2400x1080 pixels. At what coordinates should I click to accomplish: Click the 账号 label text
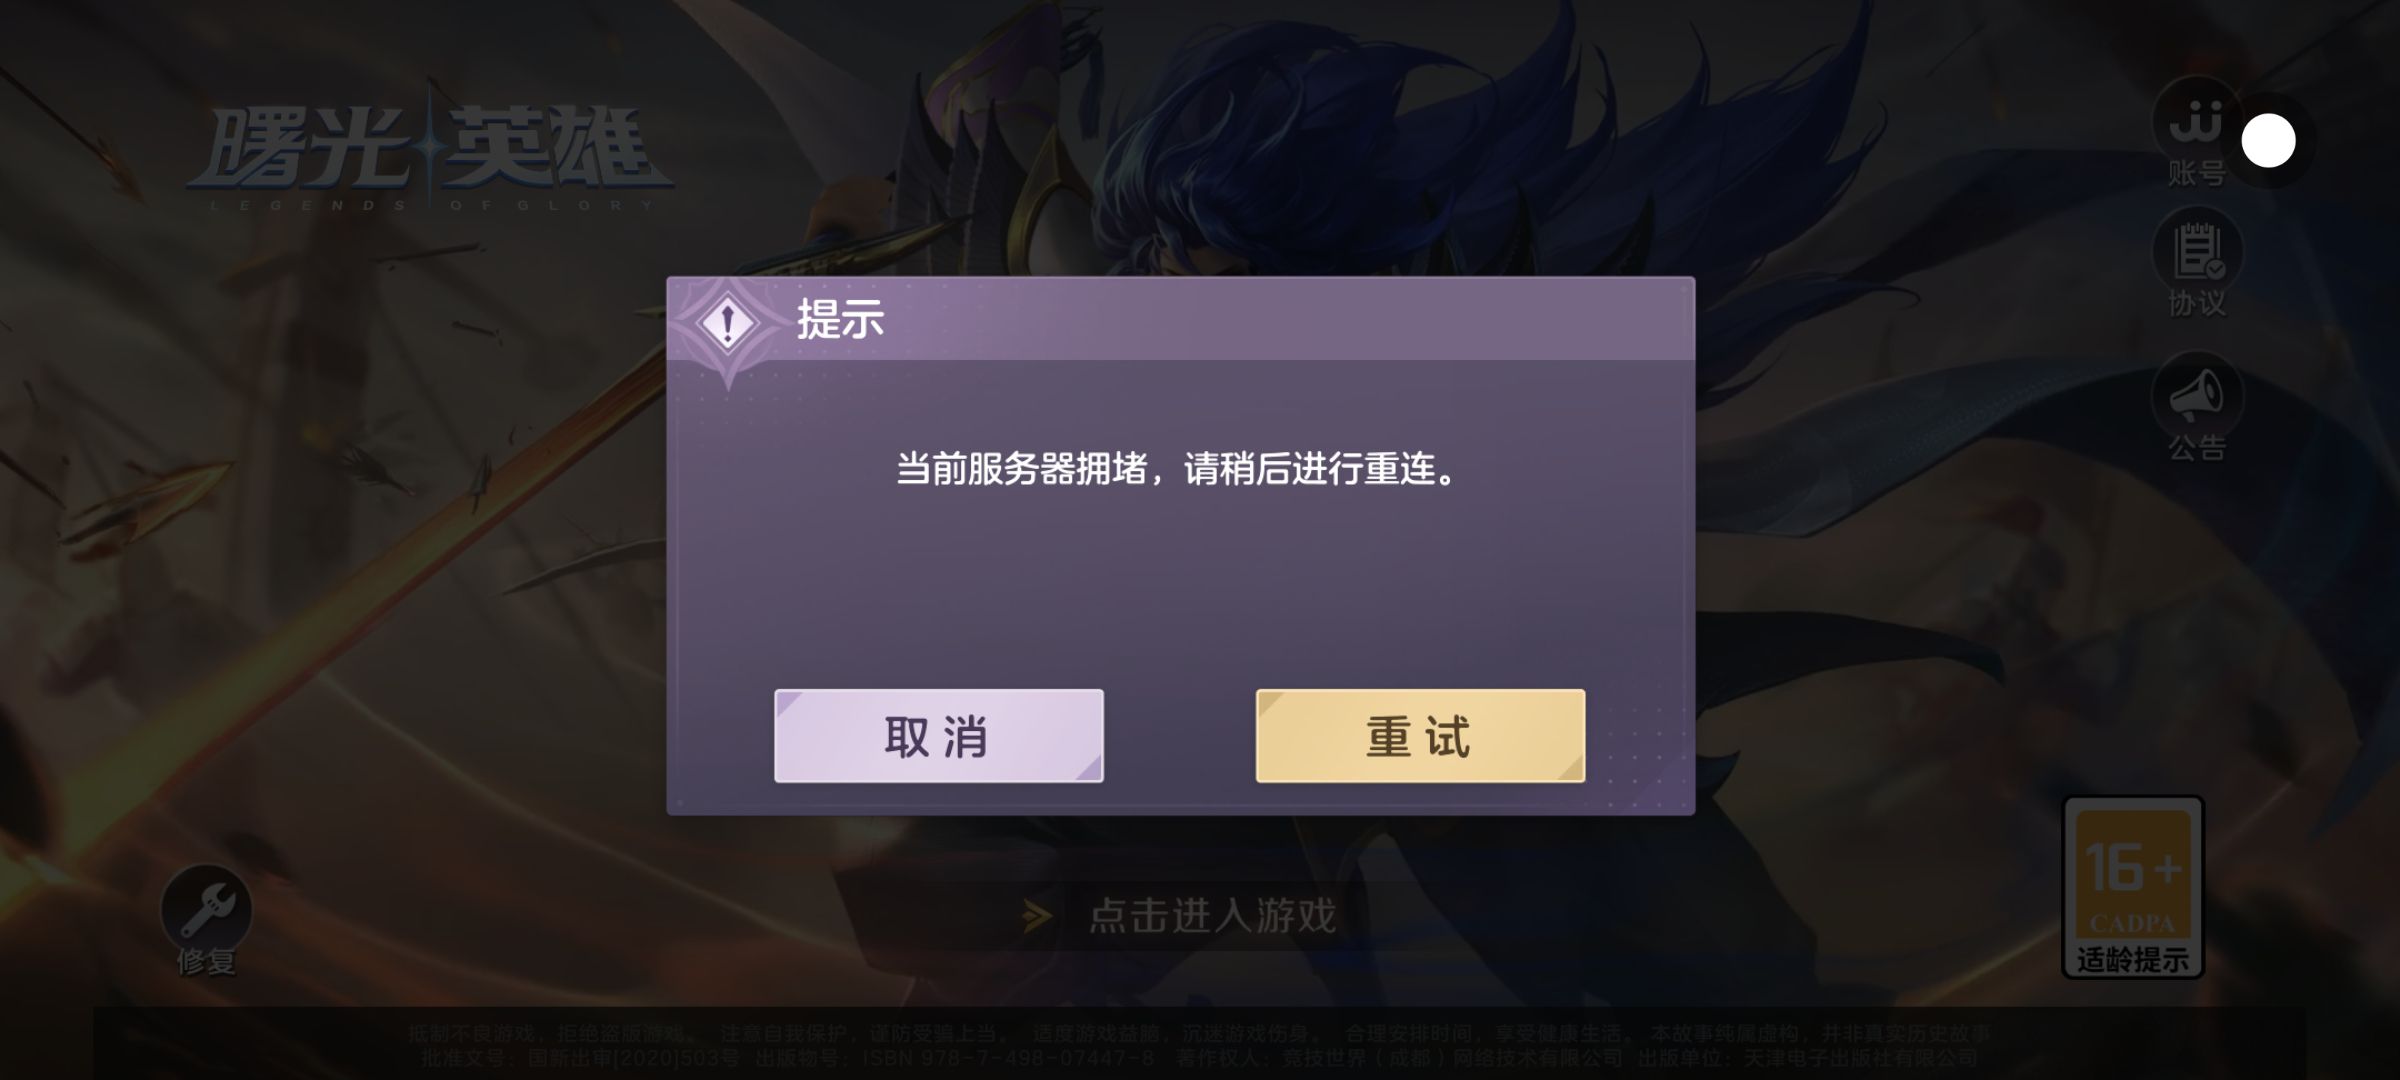2197,173
